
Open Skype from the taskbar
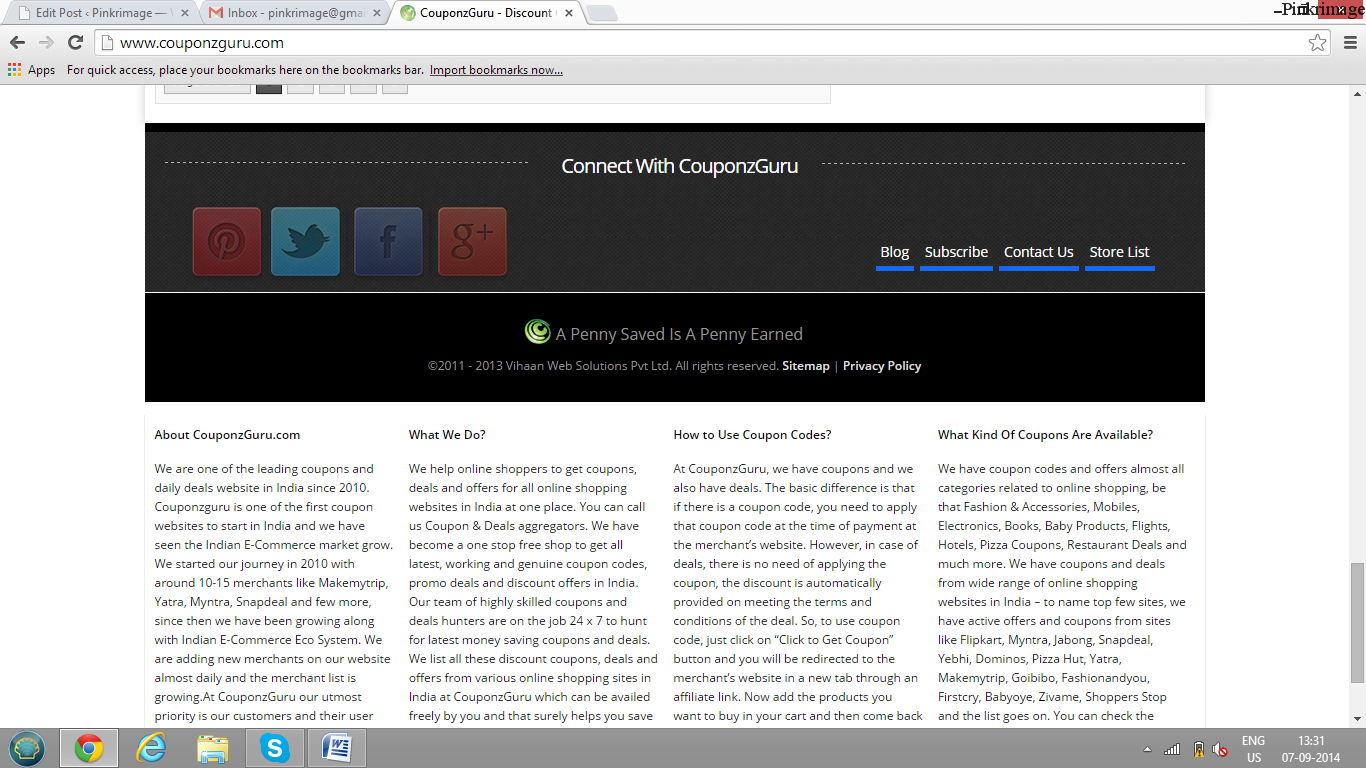(x=275, y=748)
